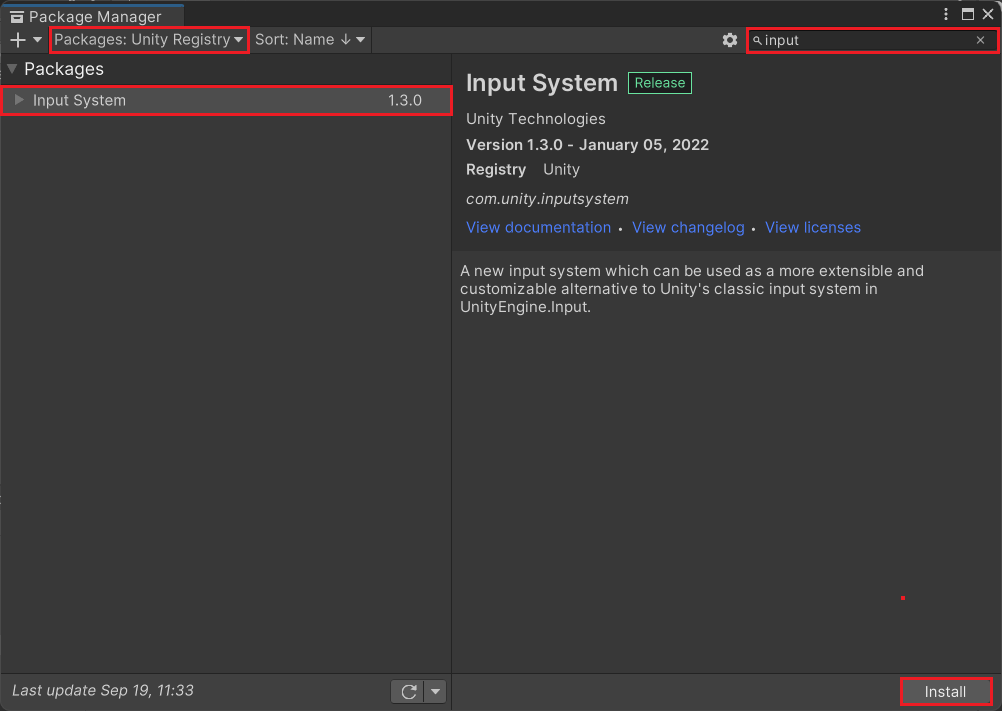Click the Release tag label

point(659,83)
